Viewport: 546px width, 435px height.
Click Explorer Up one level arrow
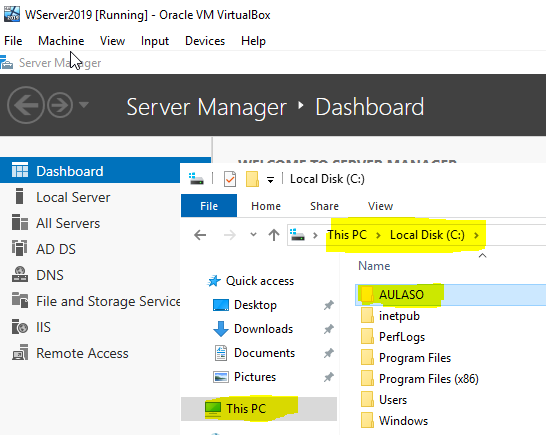[x=274, y=235]
